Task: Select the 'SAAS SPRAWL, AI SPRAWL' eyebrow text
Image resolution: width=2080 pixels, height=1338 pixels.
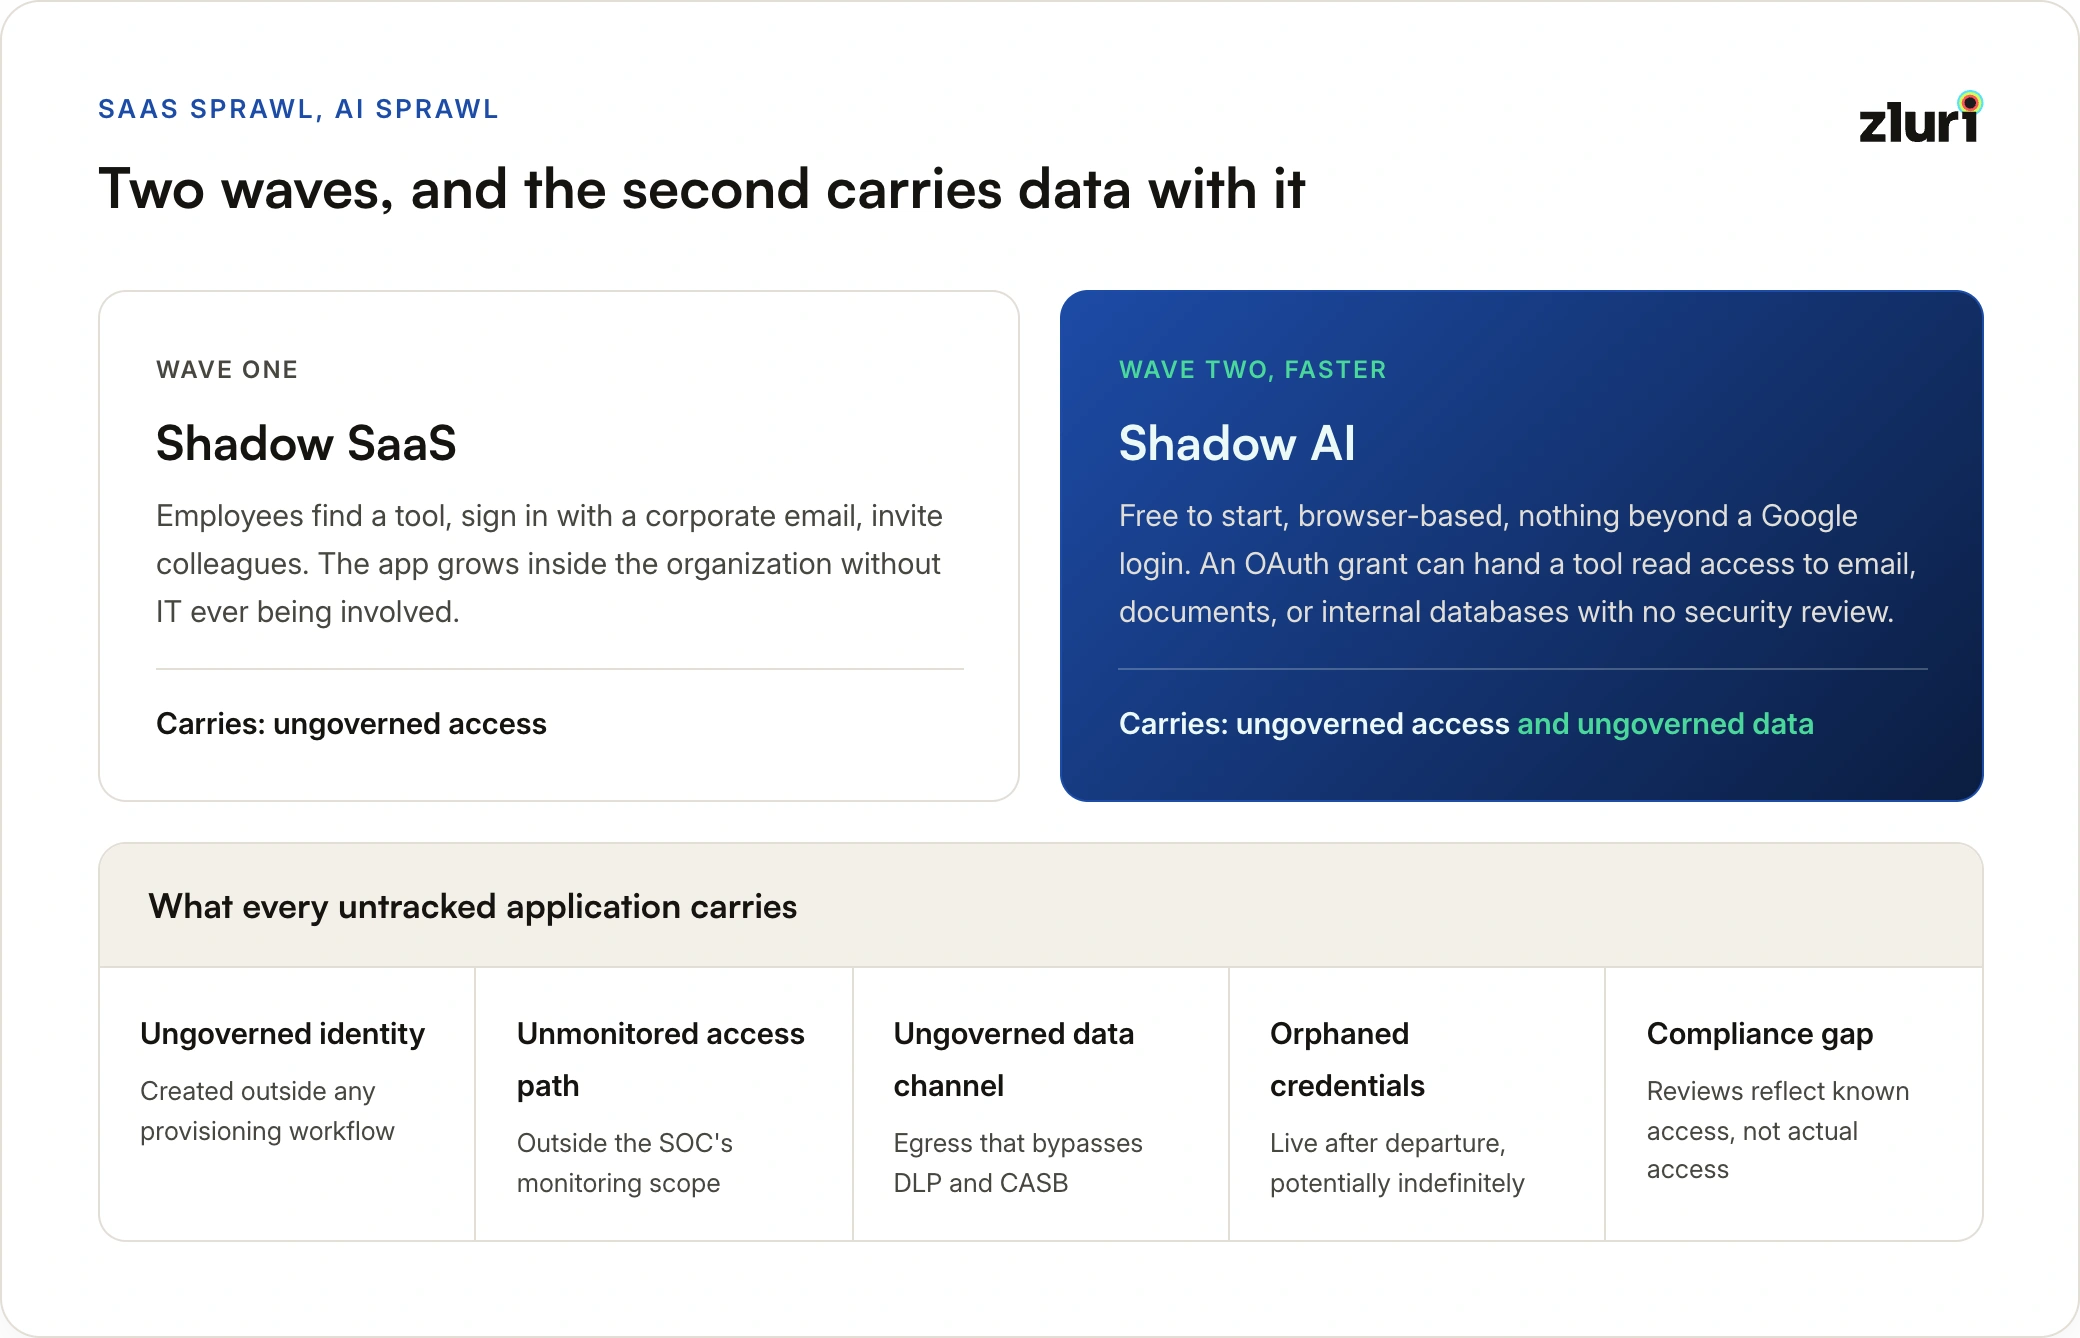Action: point(298,109)
